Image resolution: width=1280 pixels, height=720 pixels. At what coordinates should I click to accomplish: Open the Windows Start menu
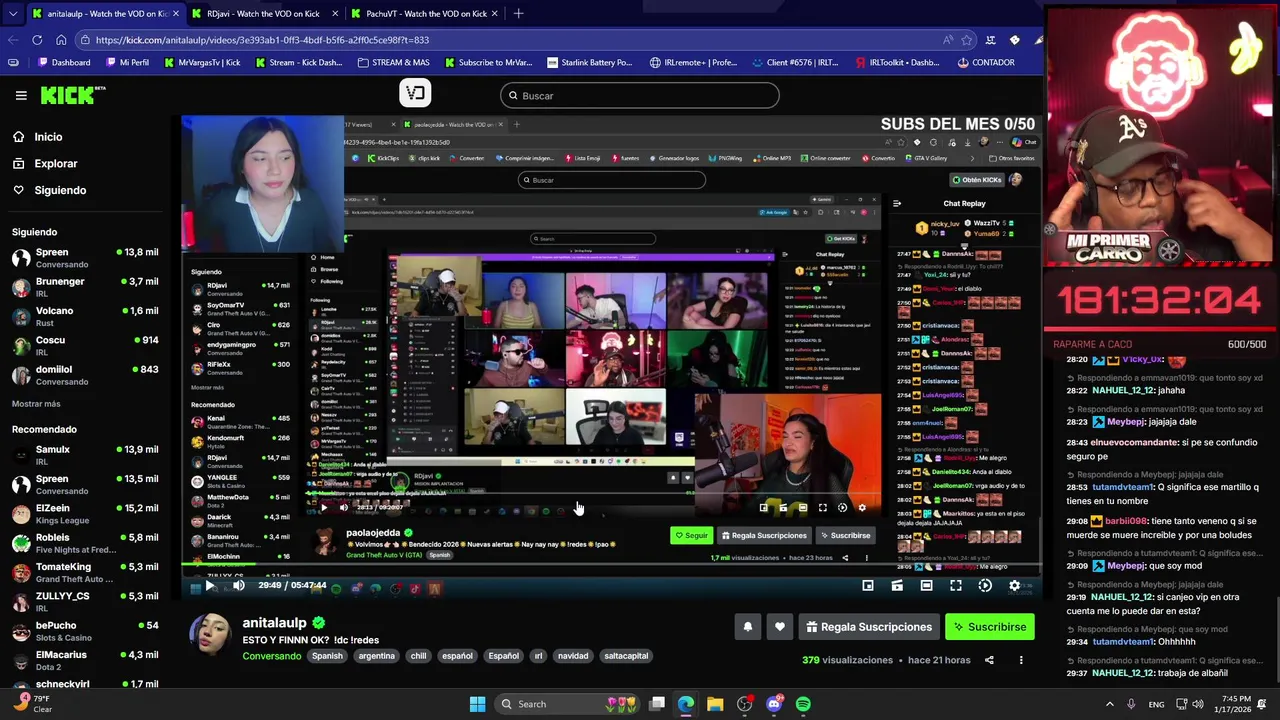tap(477, 704)
